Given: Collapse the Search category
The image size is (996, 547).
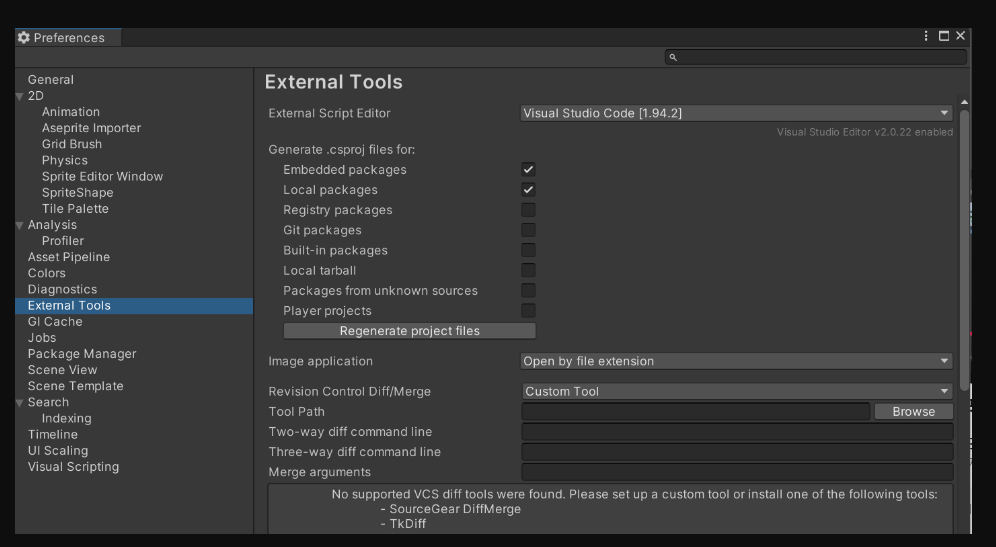Looking at the screenshot, I should pos(20,402).
